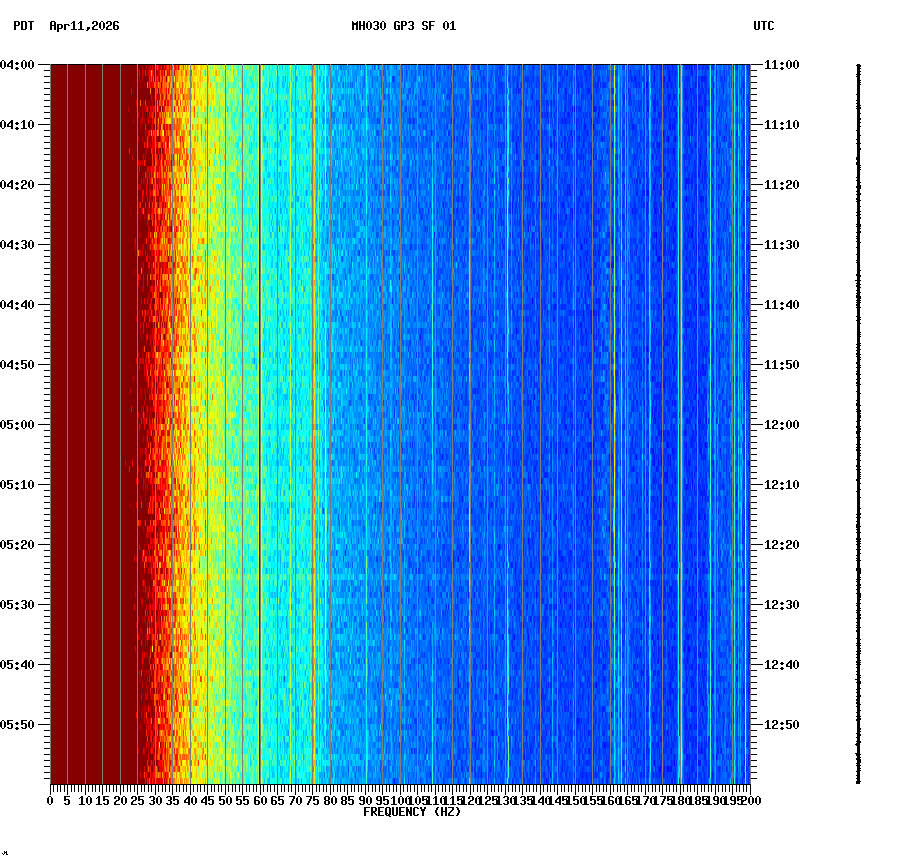Image resolution: width=902 pixels, height=864 pixels.
Task: Click the FREQUENCY (HZ) axis title
Action: pos(411,810)
